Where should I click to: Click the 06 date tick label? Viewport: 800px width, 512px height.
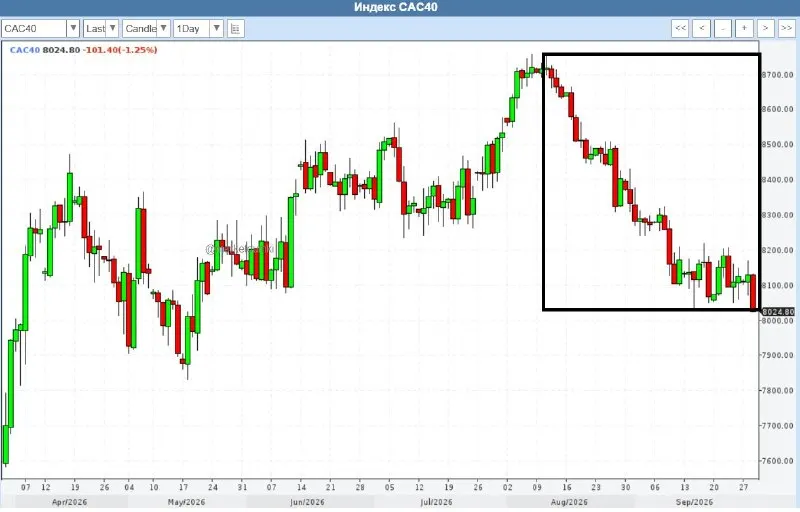655,488
